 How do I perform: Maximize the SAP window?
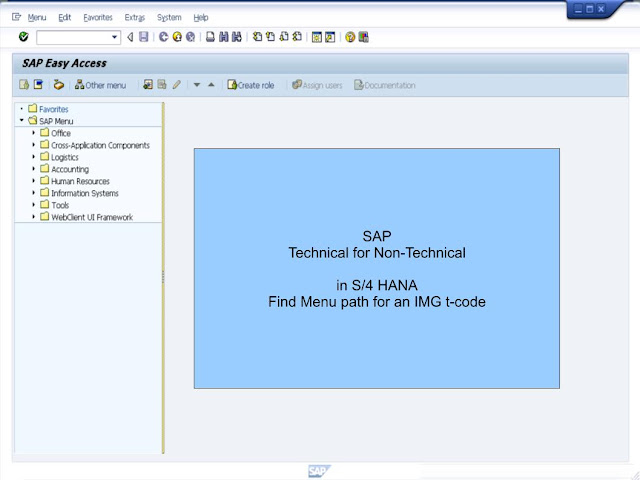[590, 9]
